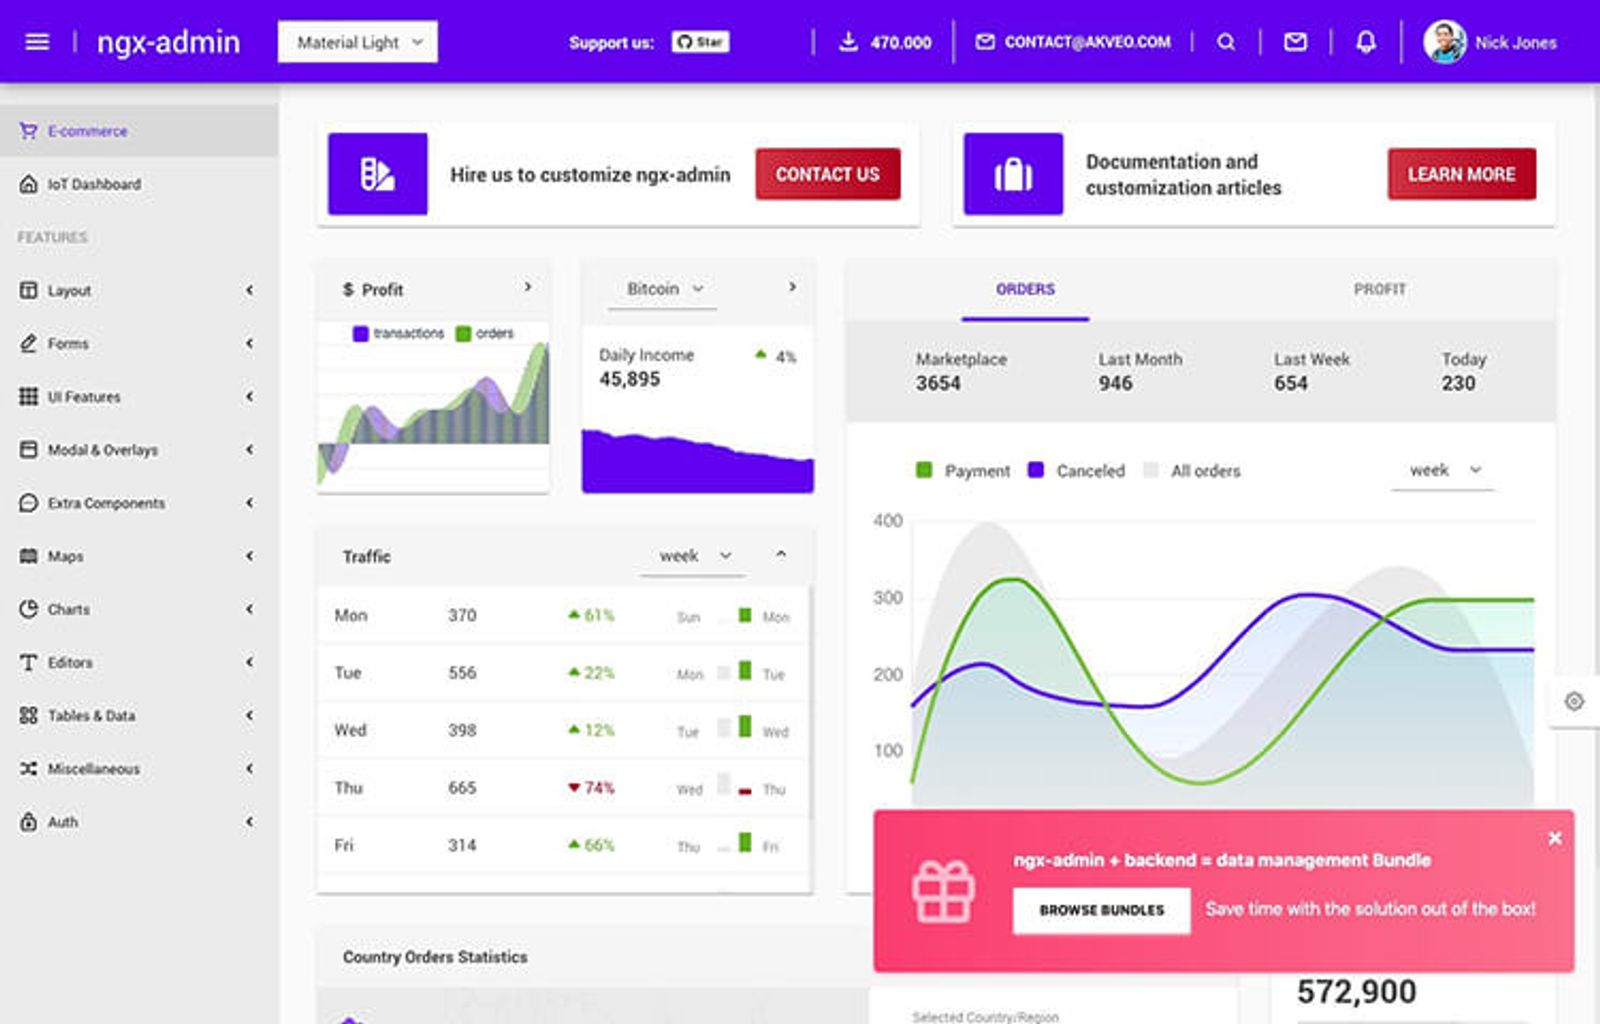Click the ngx-admin logo title
The height and width of the screenshot is (1024, 1600).
pyautogui.click(x=168, y=42)
